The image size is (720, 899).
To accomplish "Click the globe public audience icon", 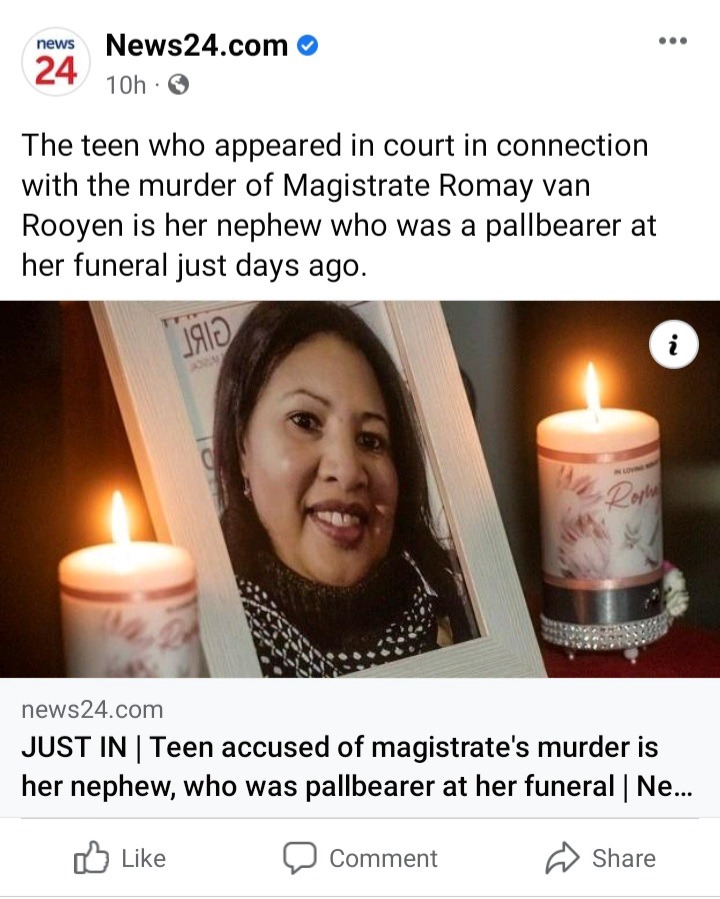I will point(178,85).
